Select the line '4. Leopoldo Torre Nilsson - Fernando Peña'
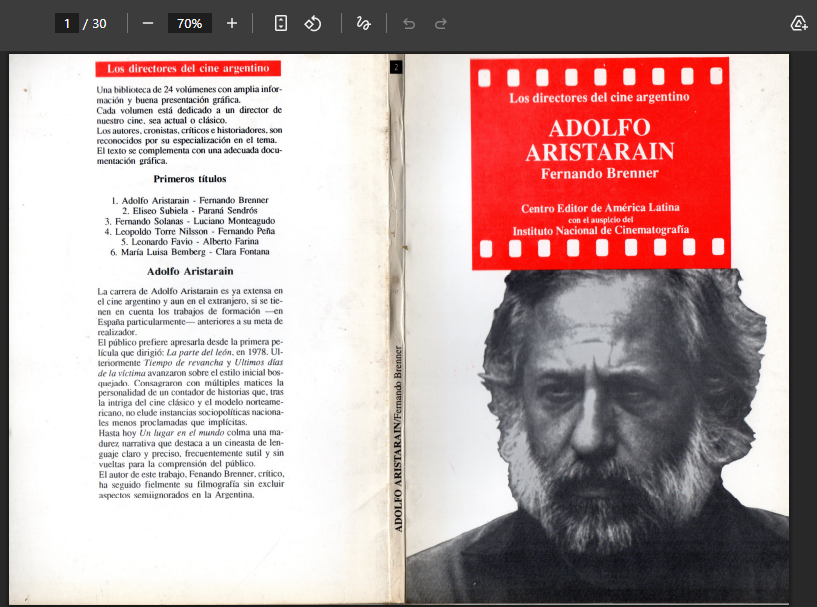 pos(190,231)
